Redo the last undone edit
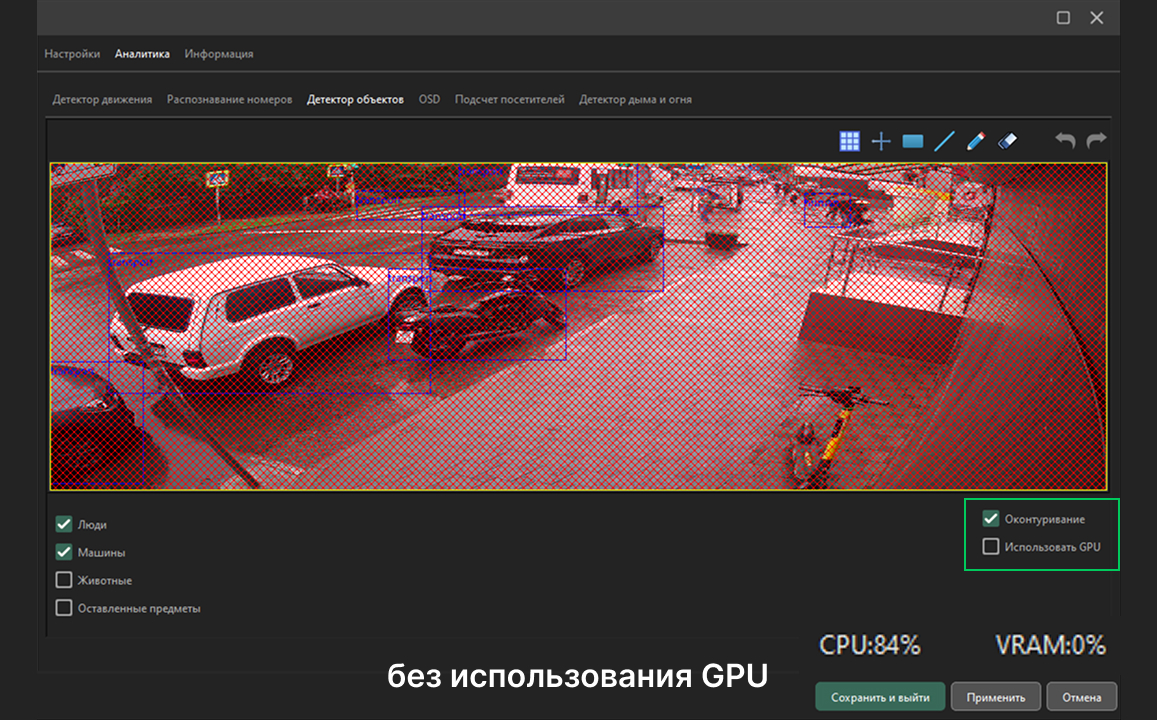This screenshot has width=1157, height=720. tap(1097, 141)
